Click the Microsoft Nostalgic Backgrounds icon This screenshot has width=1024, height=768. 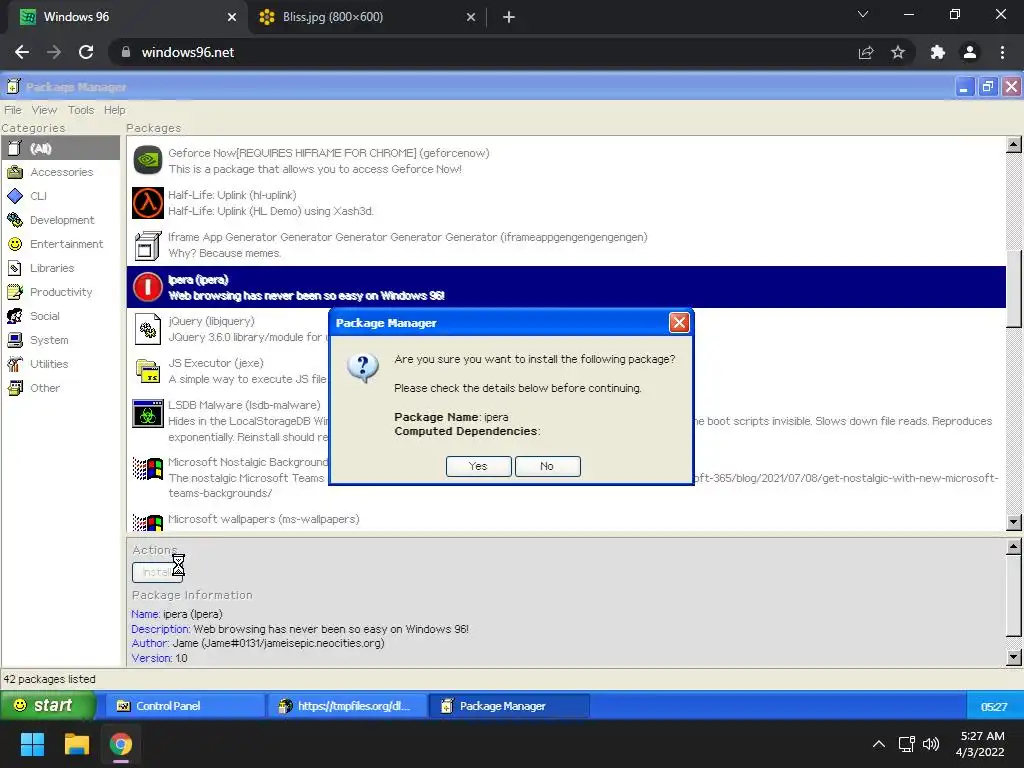(148, 469)
